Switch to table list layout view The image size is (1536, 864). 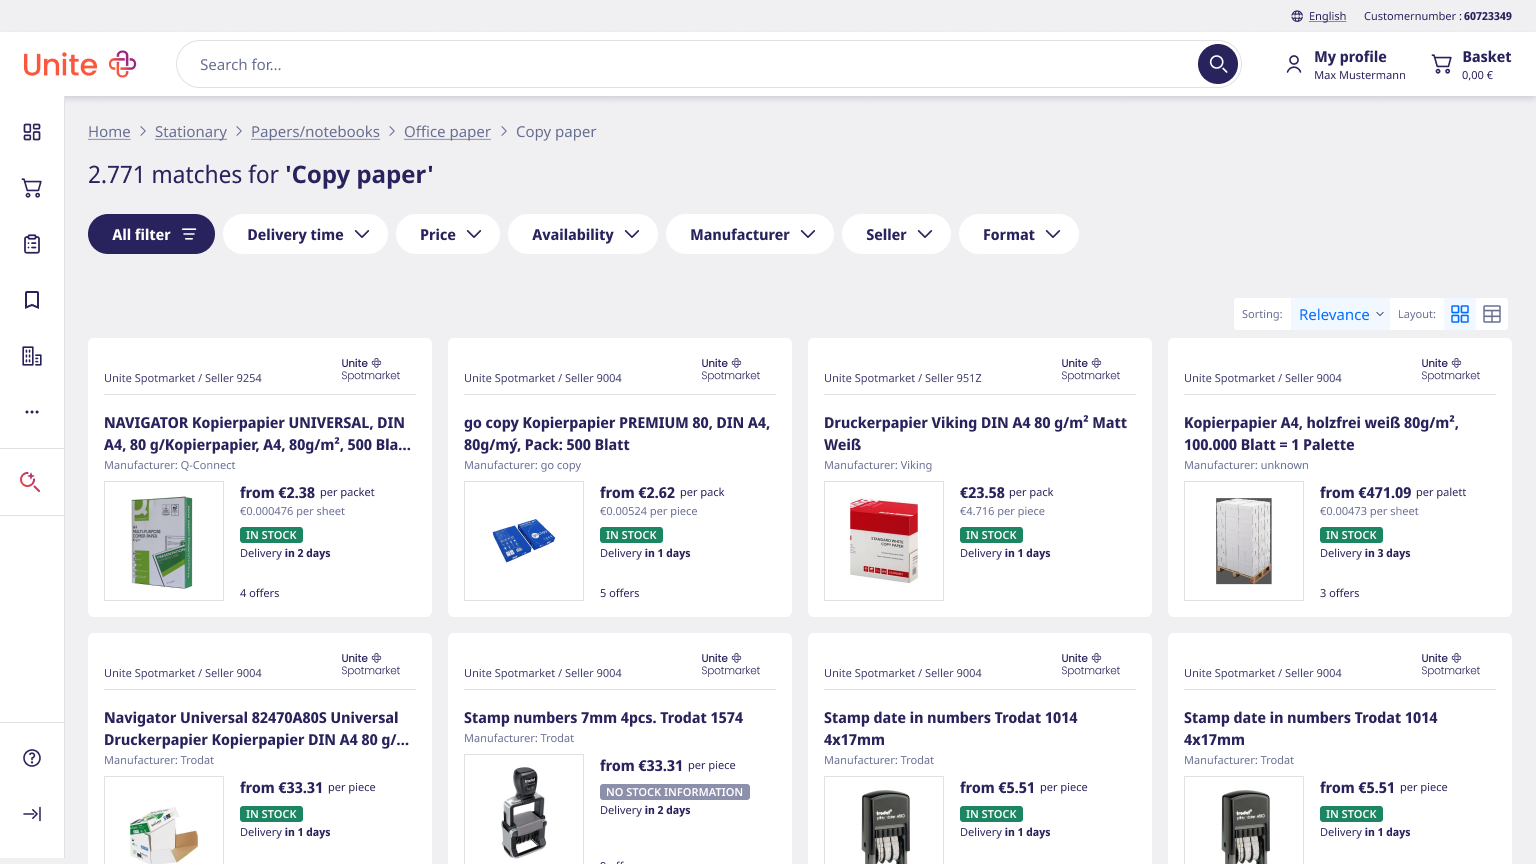pyautogui.click(x=1492, y=314)
